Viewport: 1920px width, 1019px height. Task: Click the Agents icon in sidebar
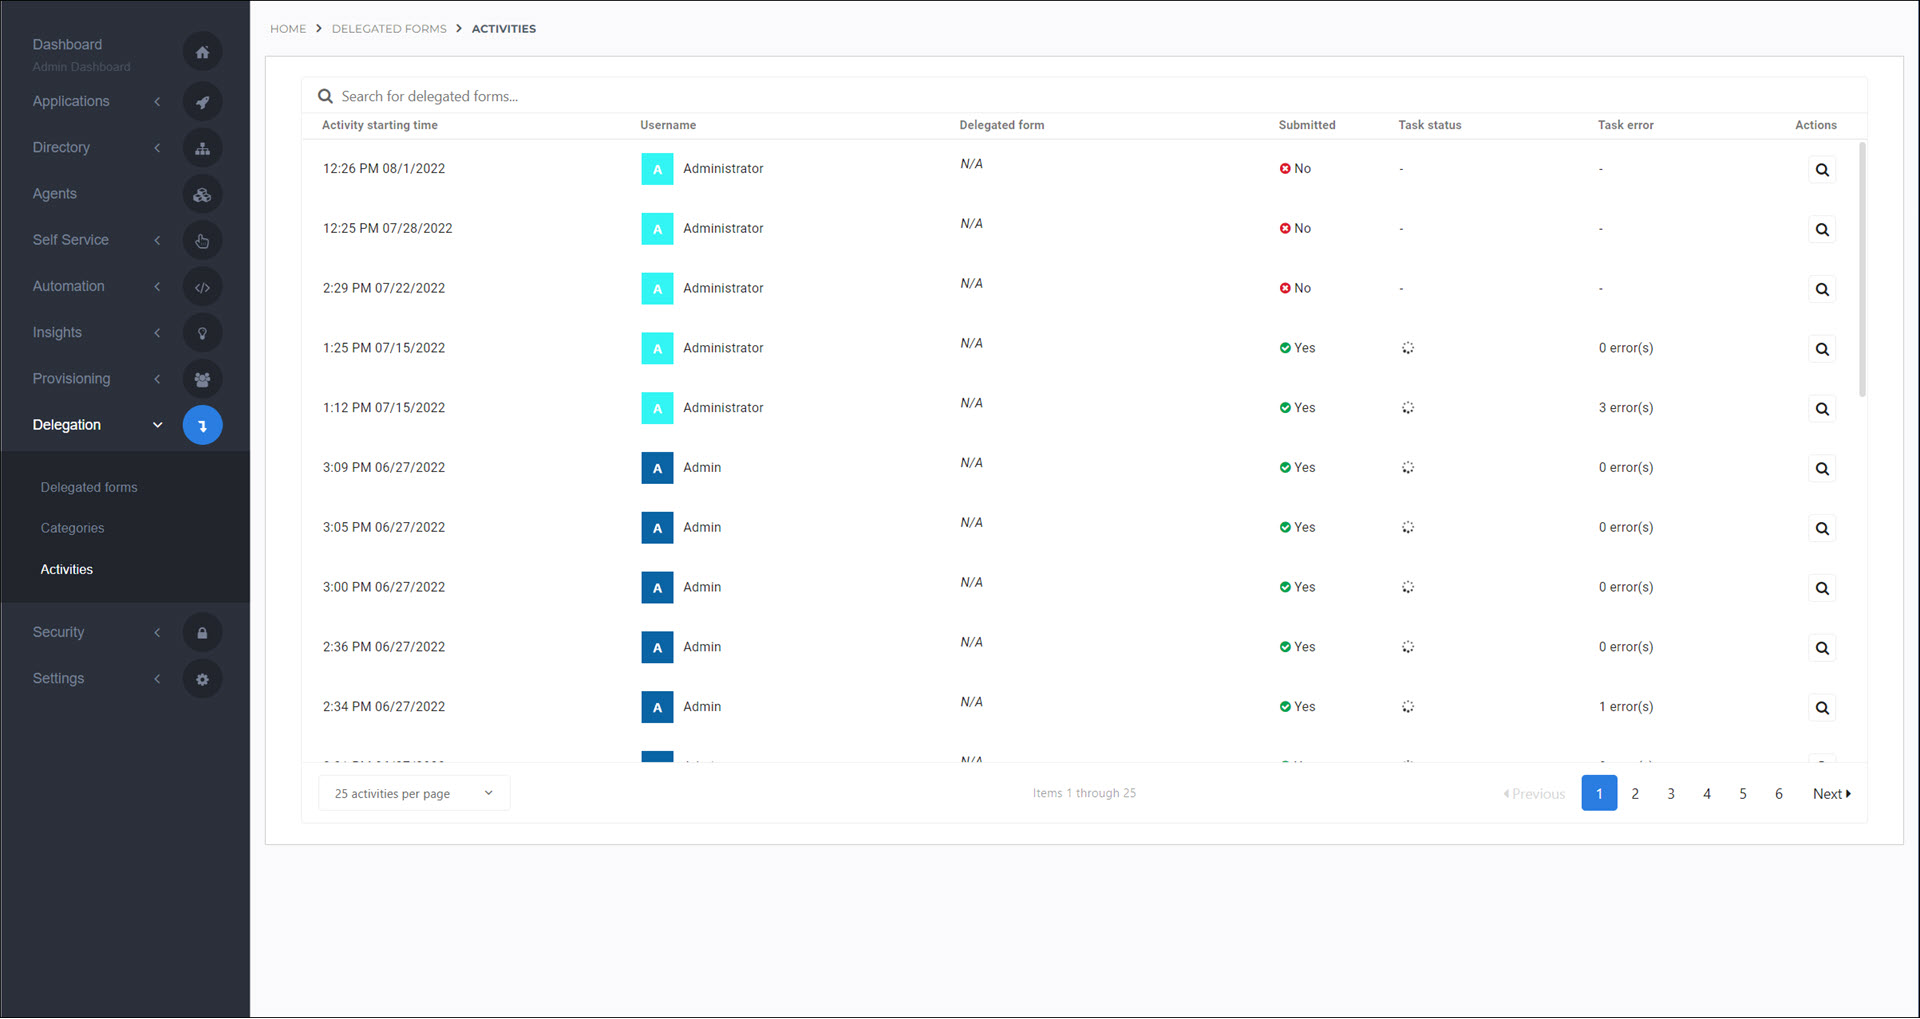click(x=202, y=195)
